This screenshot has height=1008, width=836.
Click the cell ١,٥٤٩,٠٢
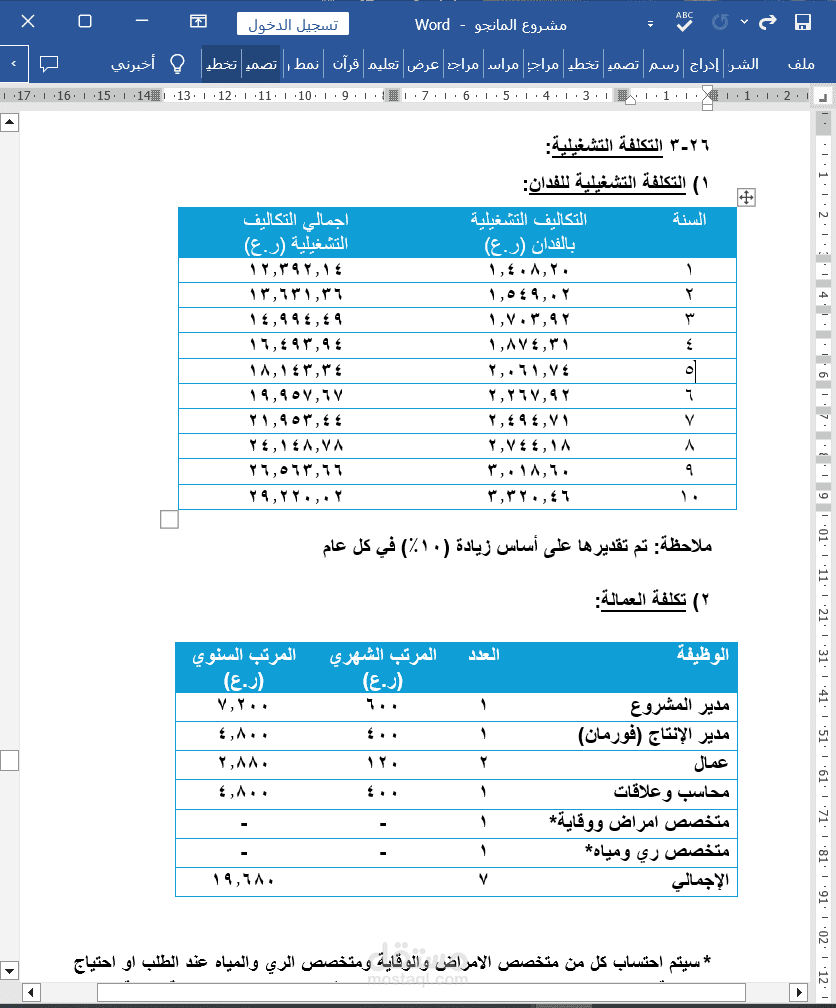(x=529, y=295)
